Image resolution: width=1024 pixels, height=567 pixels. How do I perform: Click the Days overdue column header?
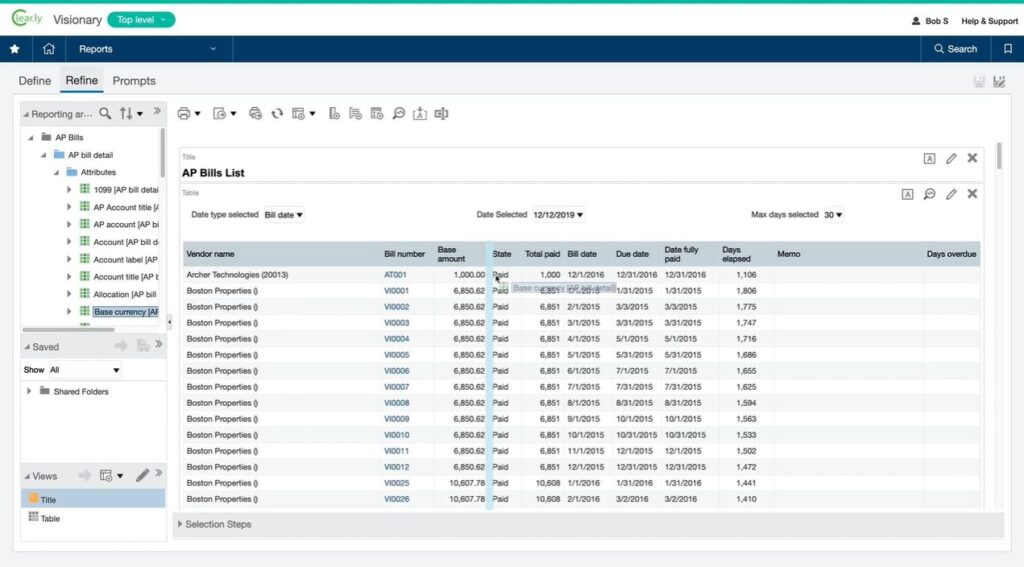pos(952,254)
